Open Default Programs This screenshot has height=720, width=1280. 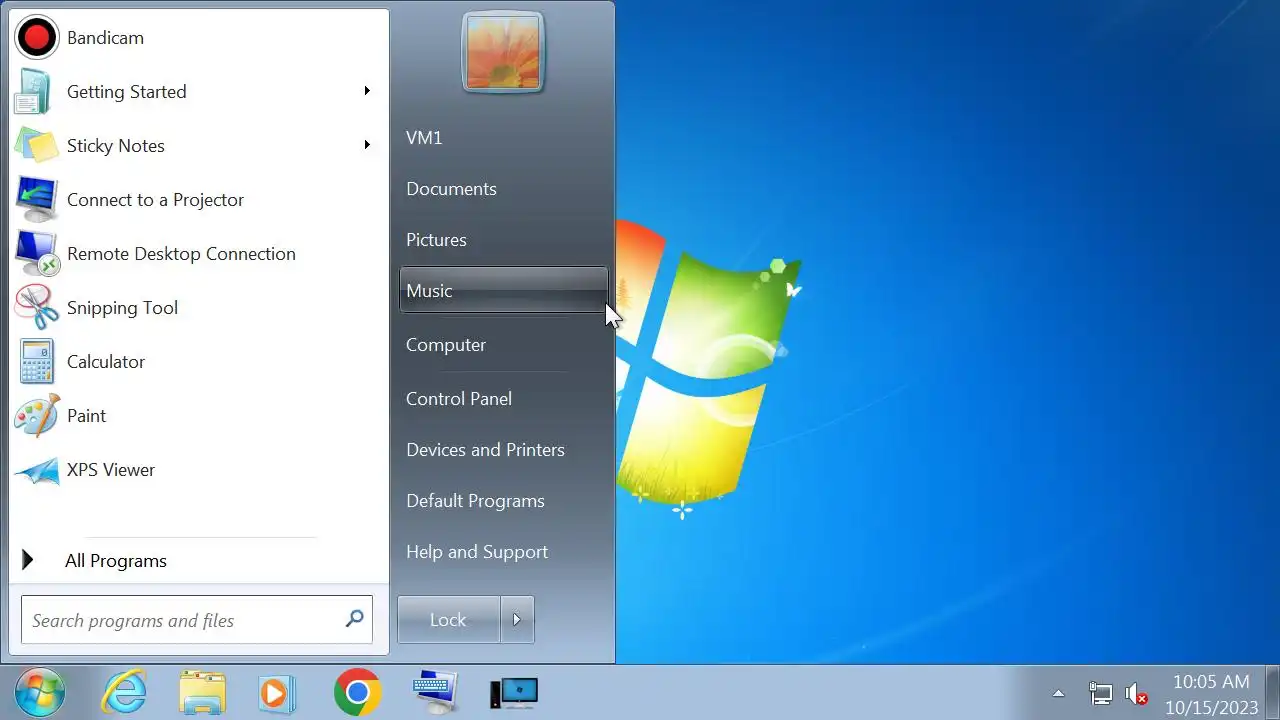[503, 501]
